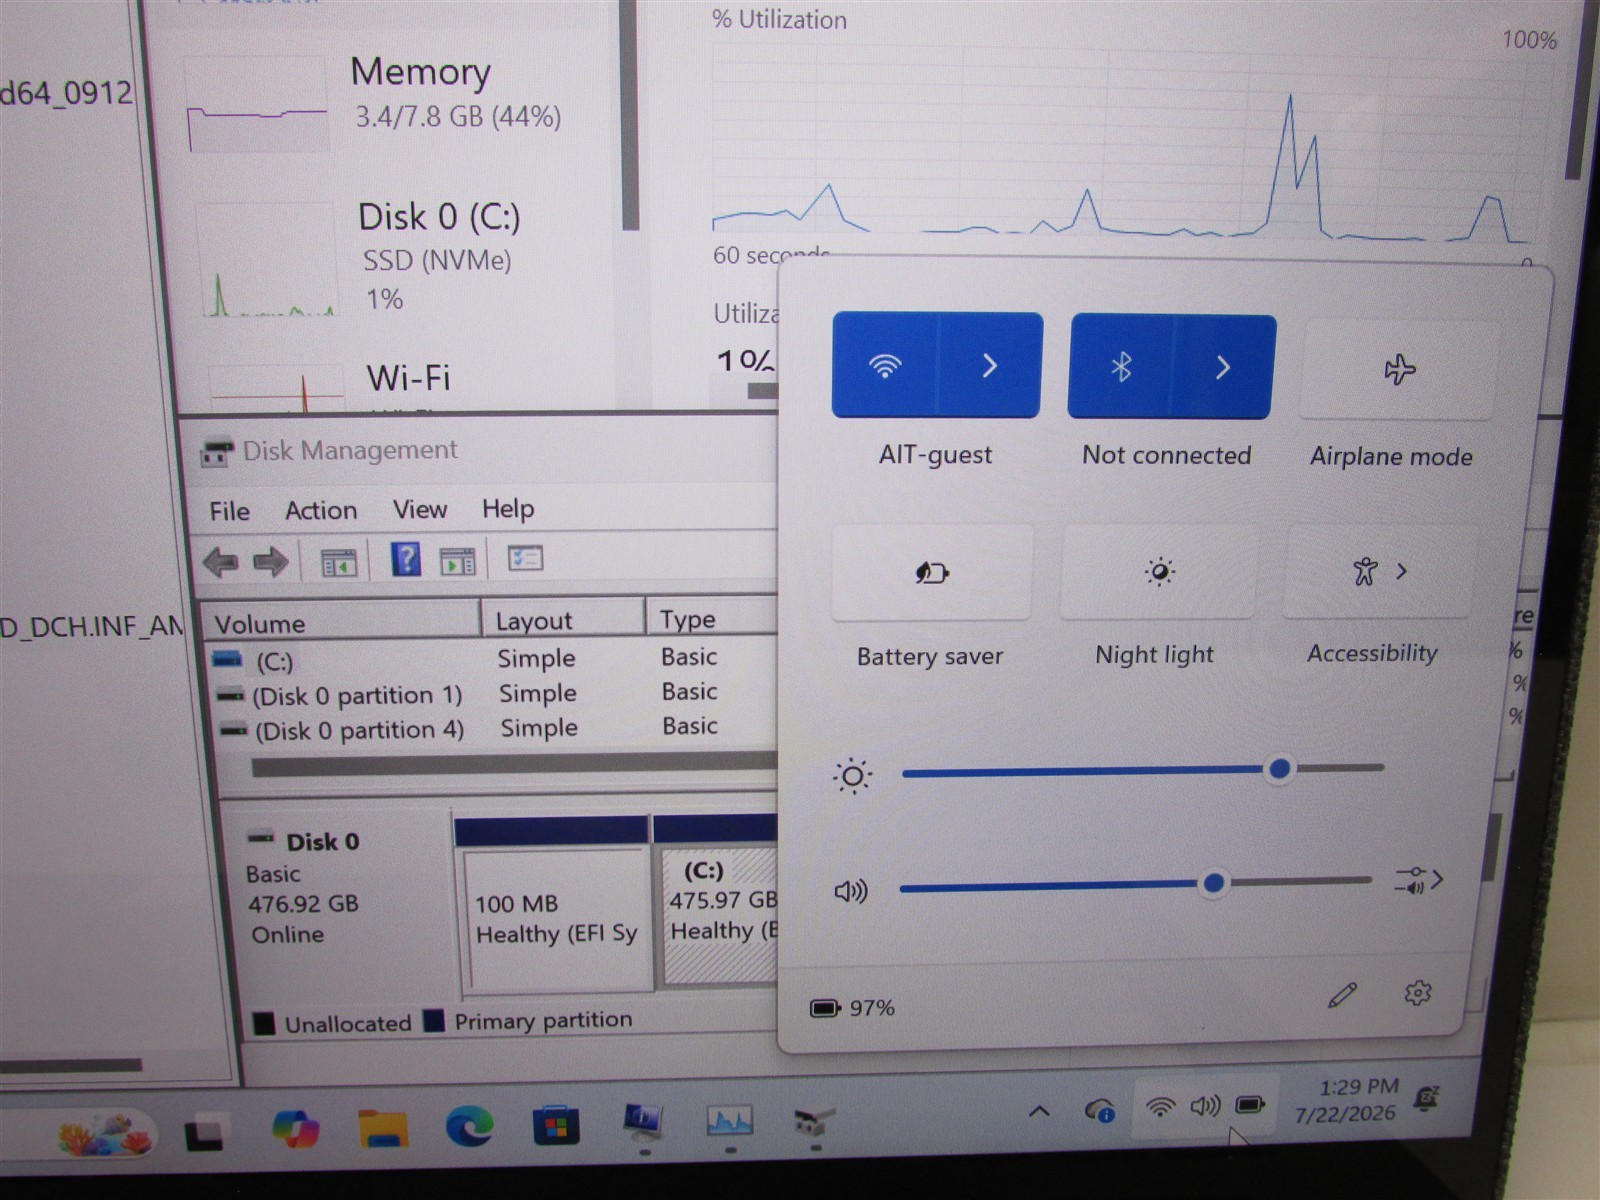
Task: Sort by the Type column header
Action: coord(712,617)
